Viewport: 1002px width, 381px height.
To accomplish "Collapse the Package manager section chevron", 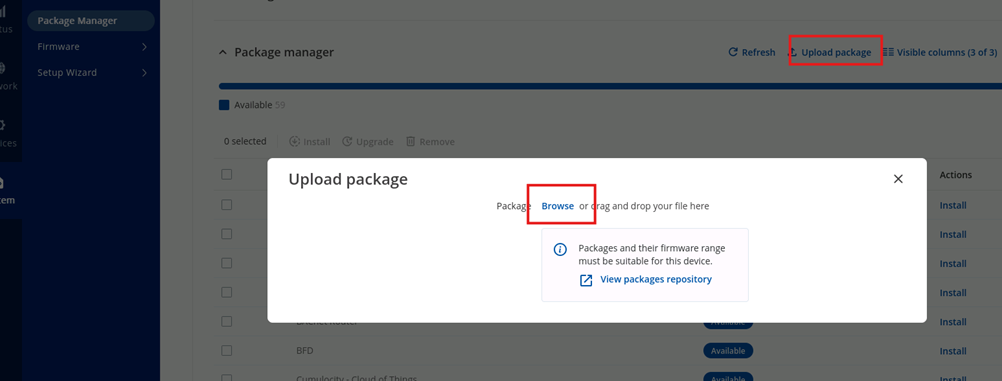I will pyautogui.click(x=223, y=52).
